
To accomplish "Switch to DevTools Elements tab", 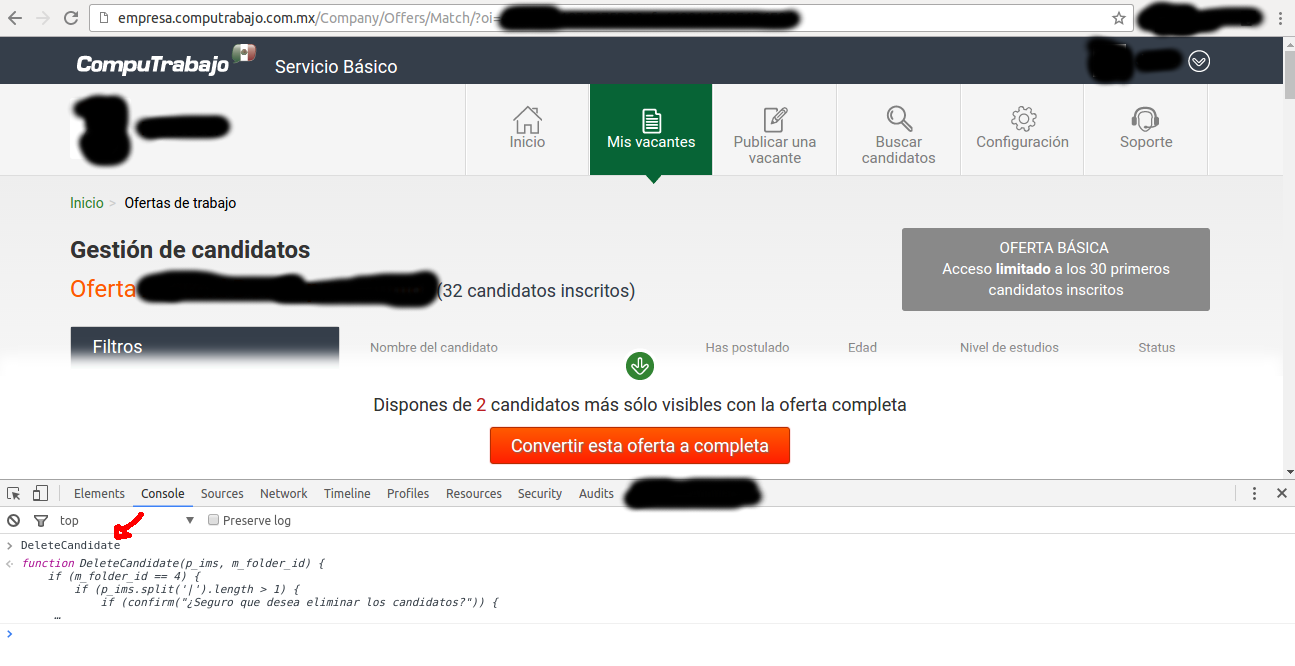I will (x=99, y=493).
